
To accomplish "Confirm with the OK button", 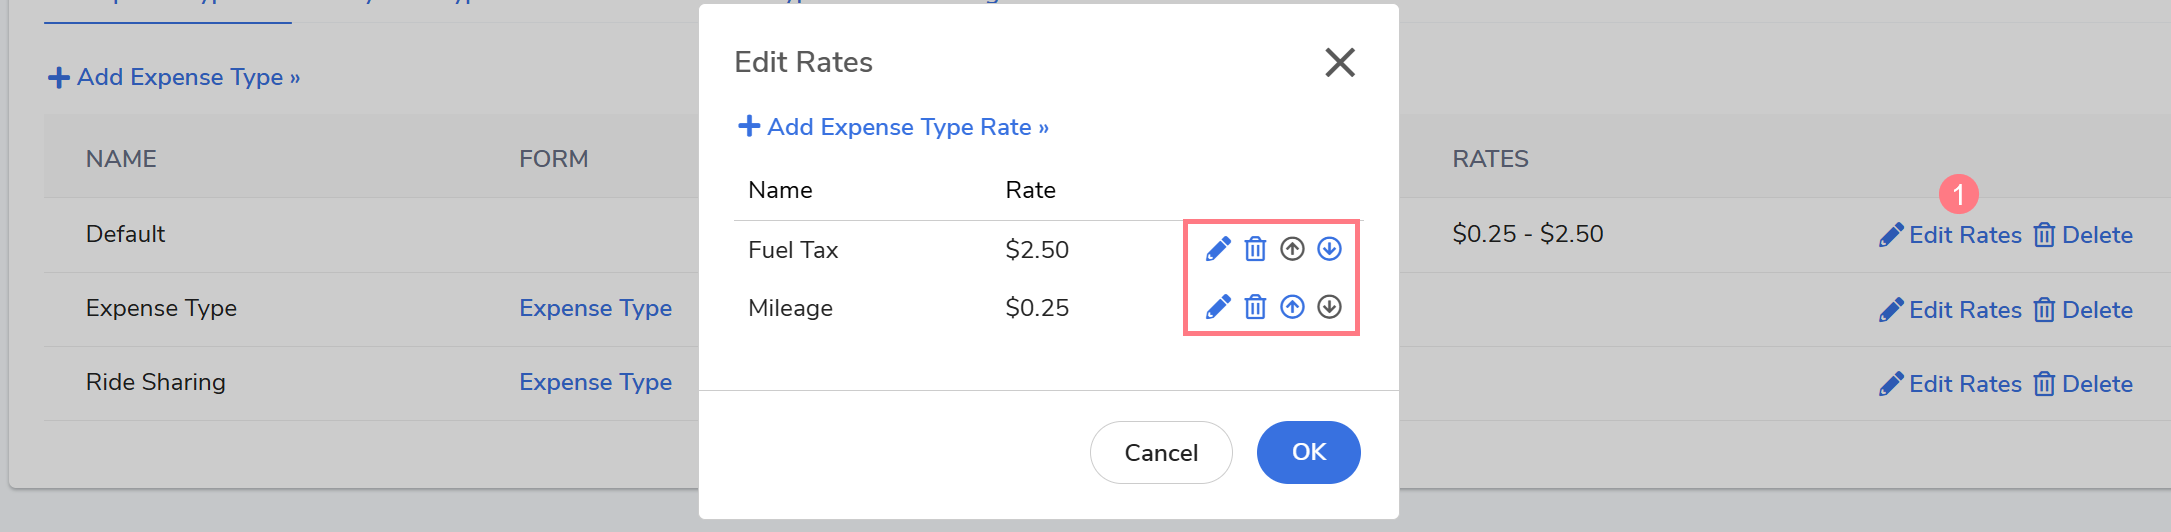I will [x=1308, y=452].
